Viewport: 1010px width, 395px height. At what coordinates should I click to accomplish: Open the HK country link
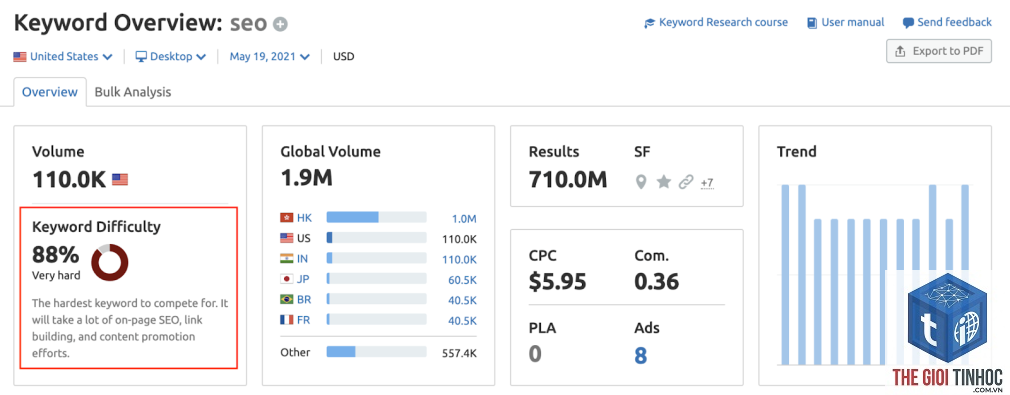point(304,218)
